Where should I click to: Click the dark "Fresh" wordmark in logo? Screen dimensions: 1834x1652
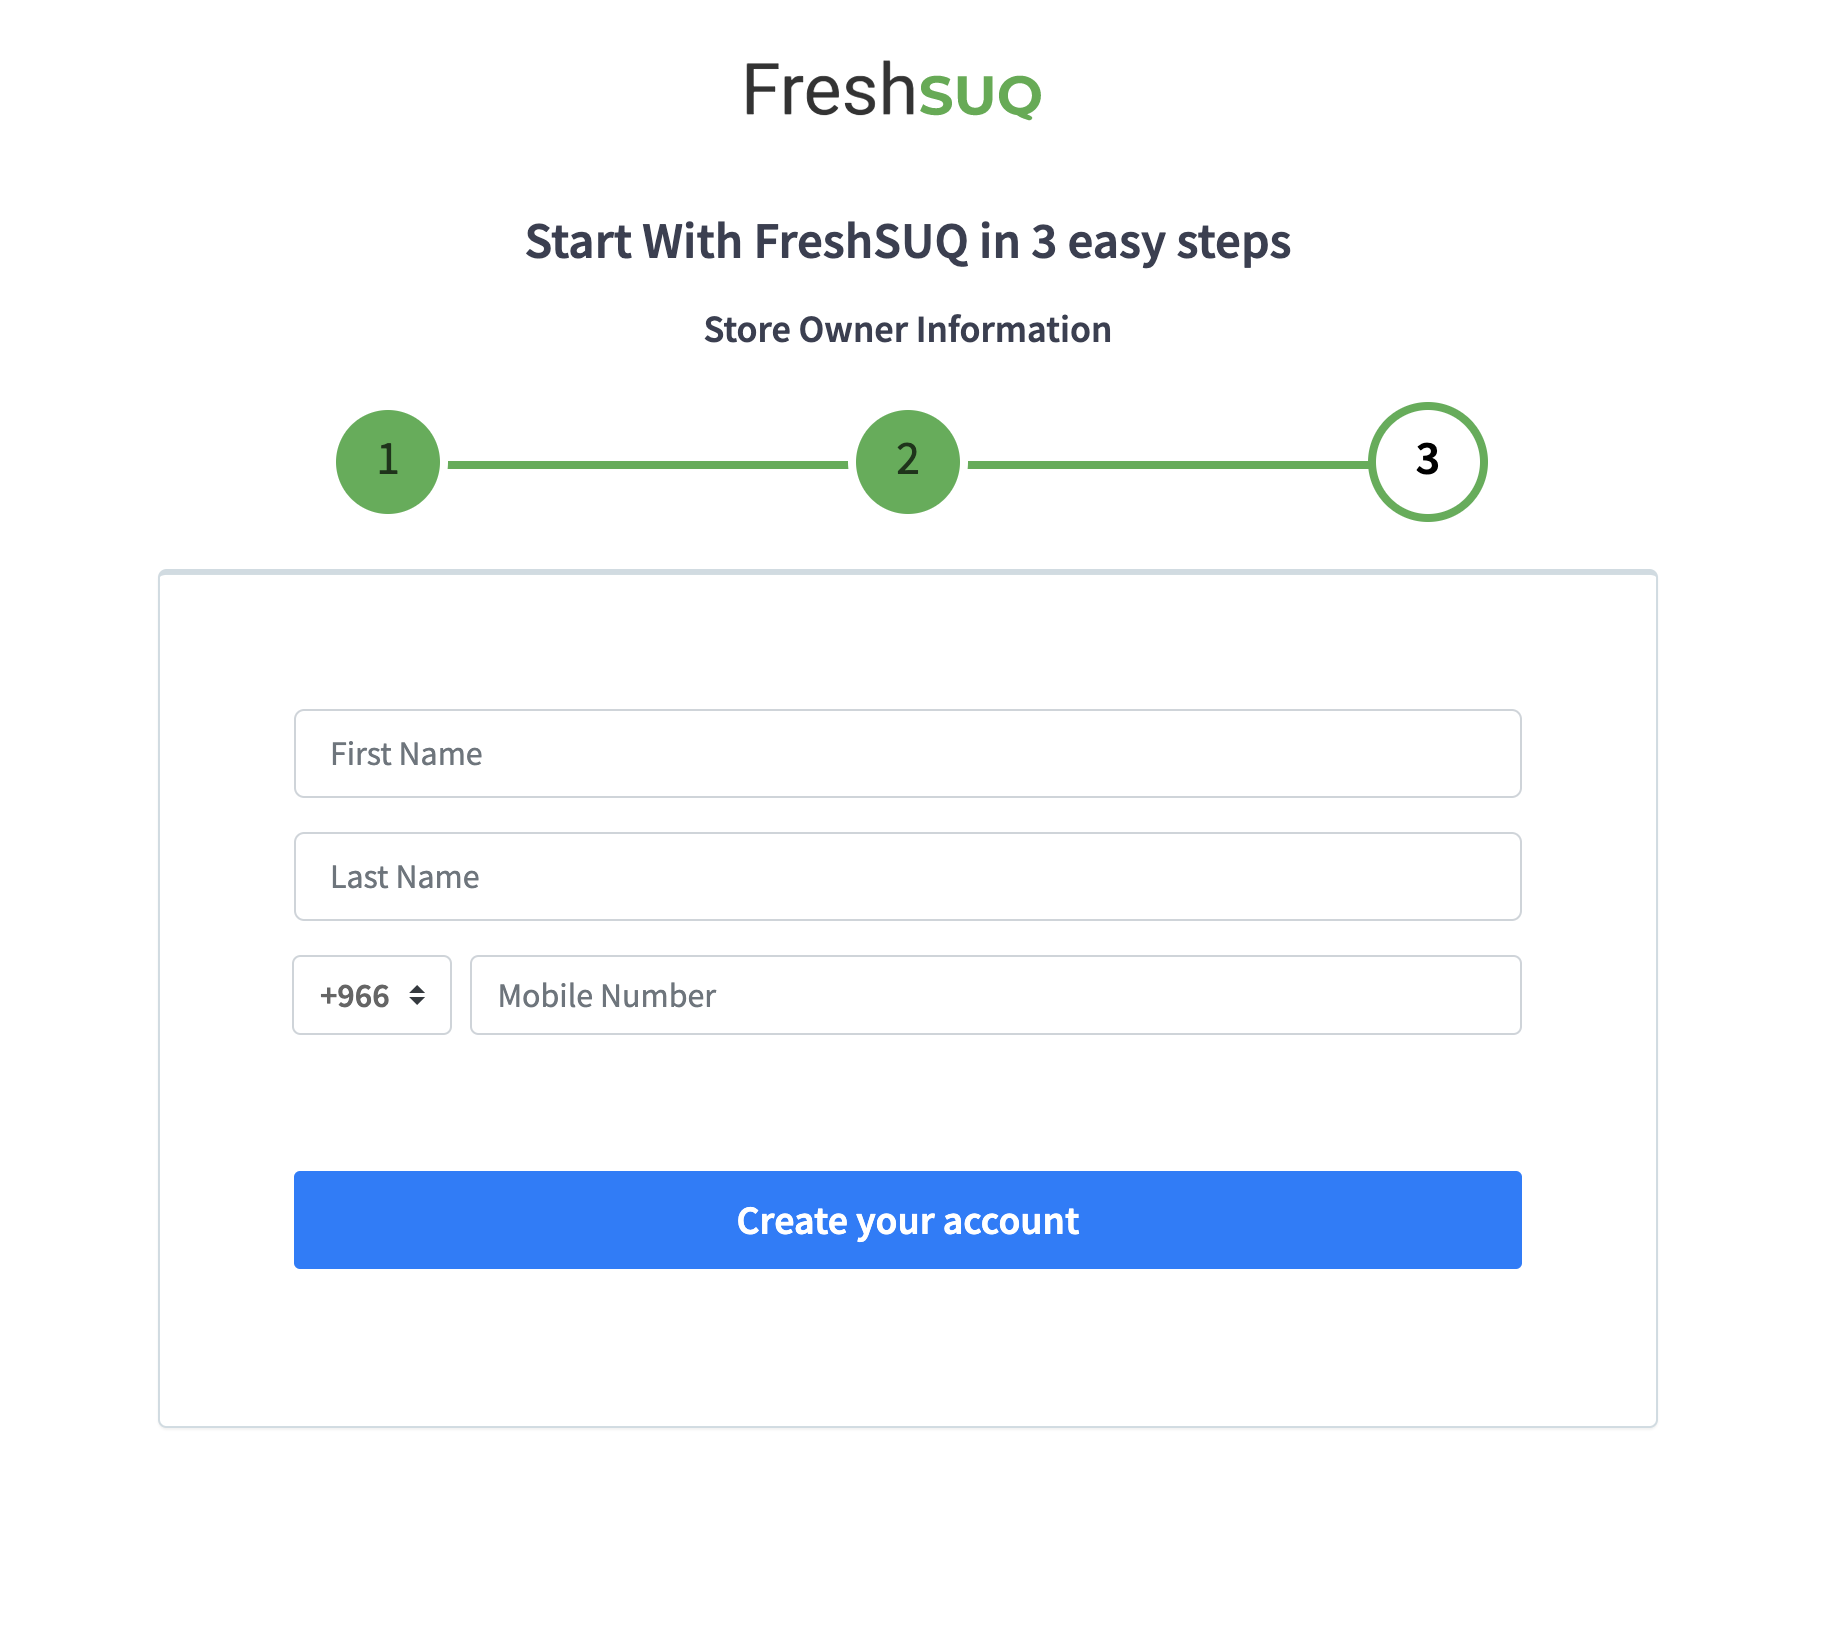(829, 90)
